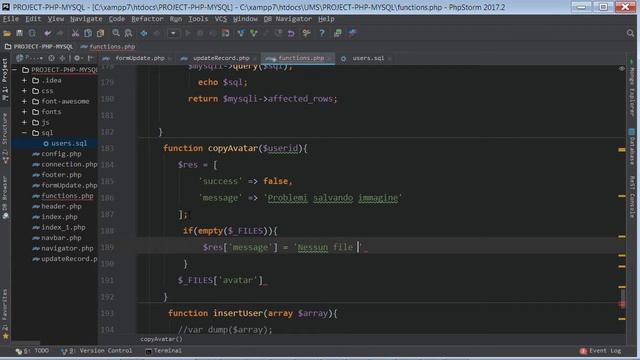
Task: Click the collapse all icon in project panel
Action: coord(62,58)
